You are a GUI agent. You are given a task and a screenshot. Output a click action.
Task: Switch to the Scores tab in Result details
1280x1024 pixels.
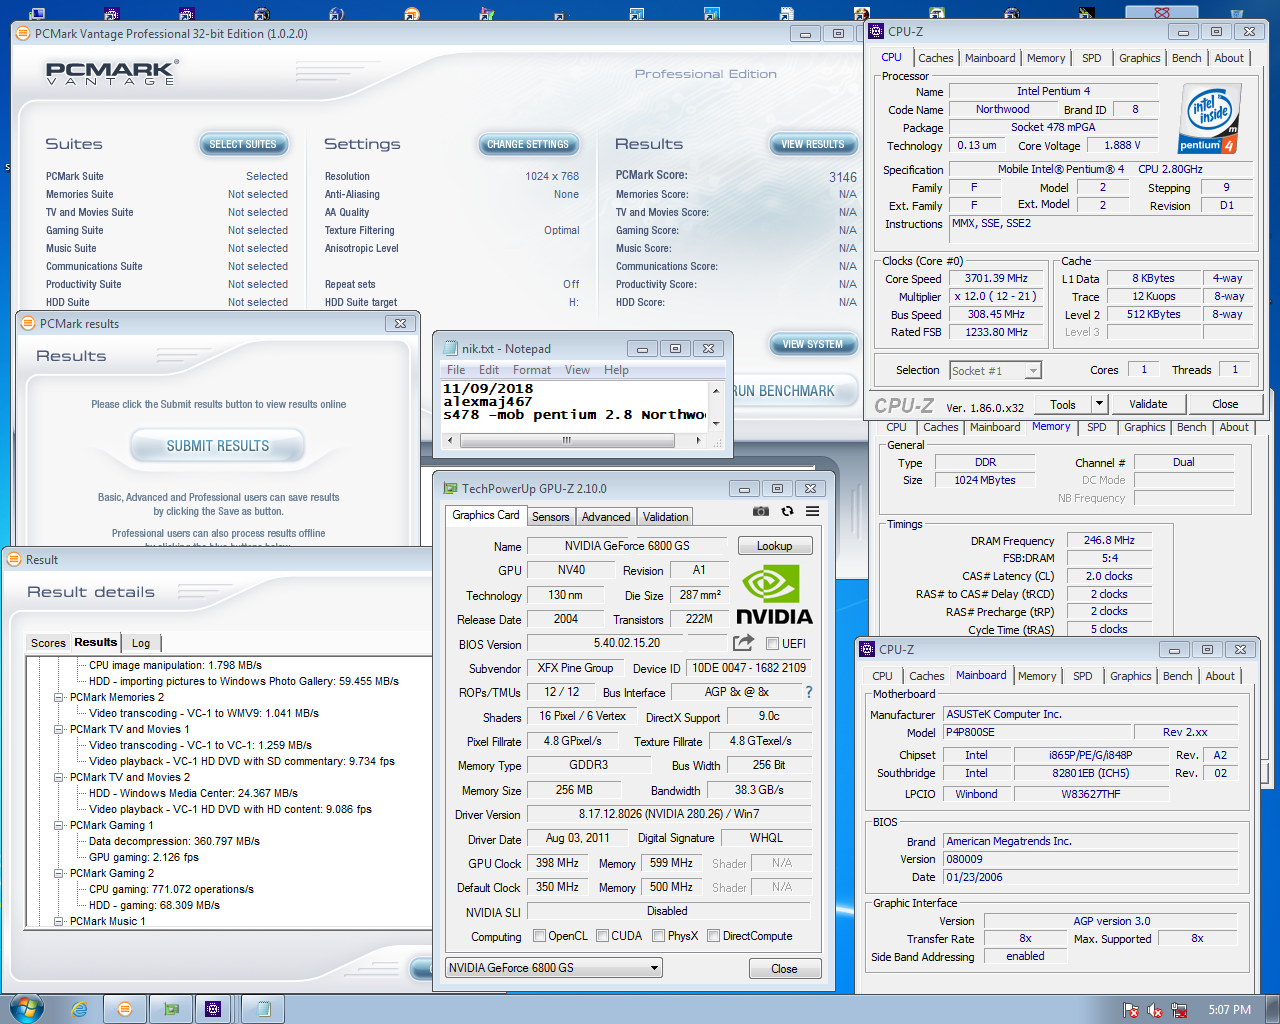pyautogui.click(x=48, y=643)
